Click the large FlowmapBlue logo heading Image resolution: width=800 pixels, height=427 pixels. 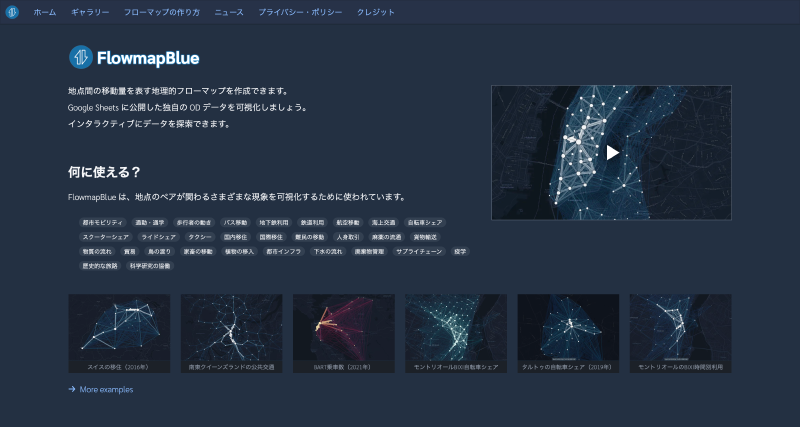point(134,58)
